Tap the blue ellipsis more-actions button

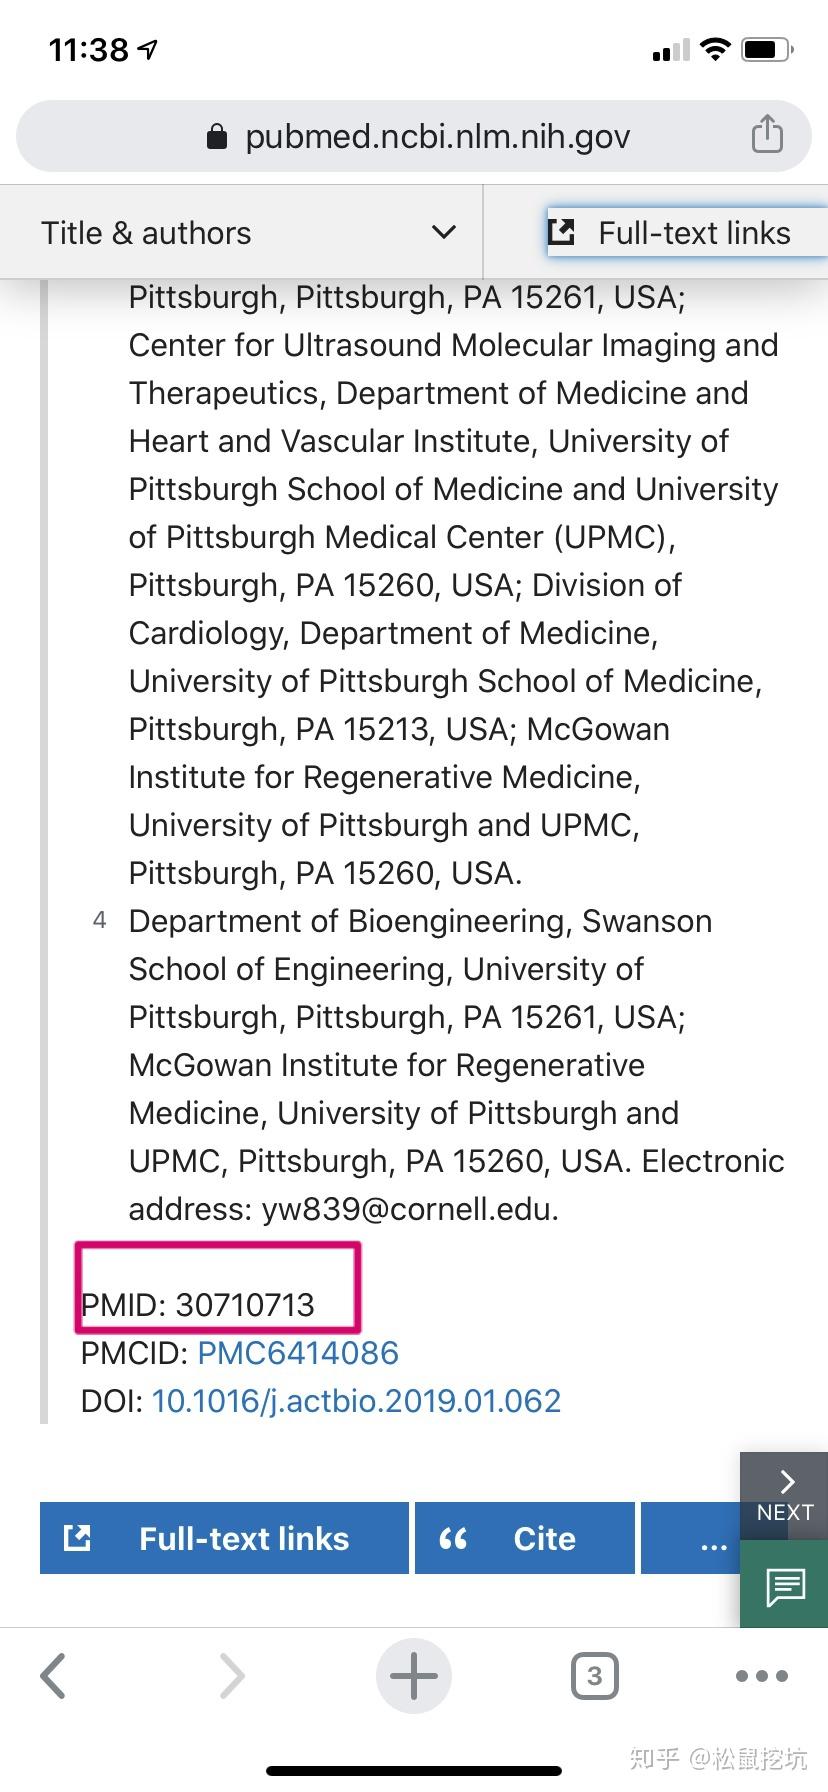coord(700,1538)
